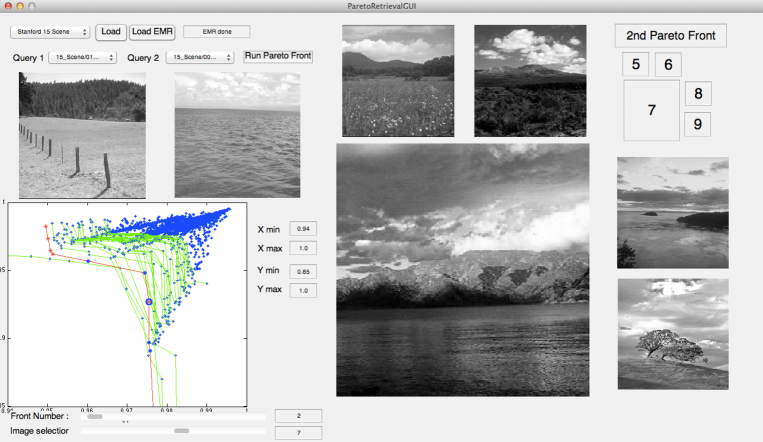Click the Front Number slider
The width and height of the screenshot is (763, 442).
[x=175, y=416]
